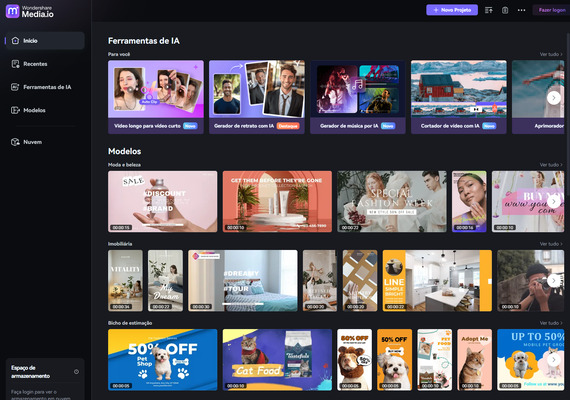Image resolution: width=570 pixels, height=400 pixels.
Task: Open Gerador de retrato com IA tool
Action: pos(257,97)
